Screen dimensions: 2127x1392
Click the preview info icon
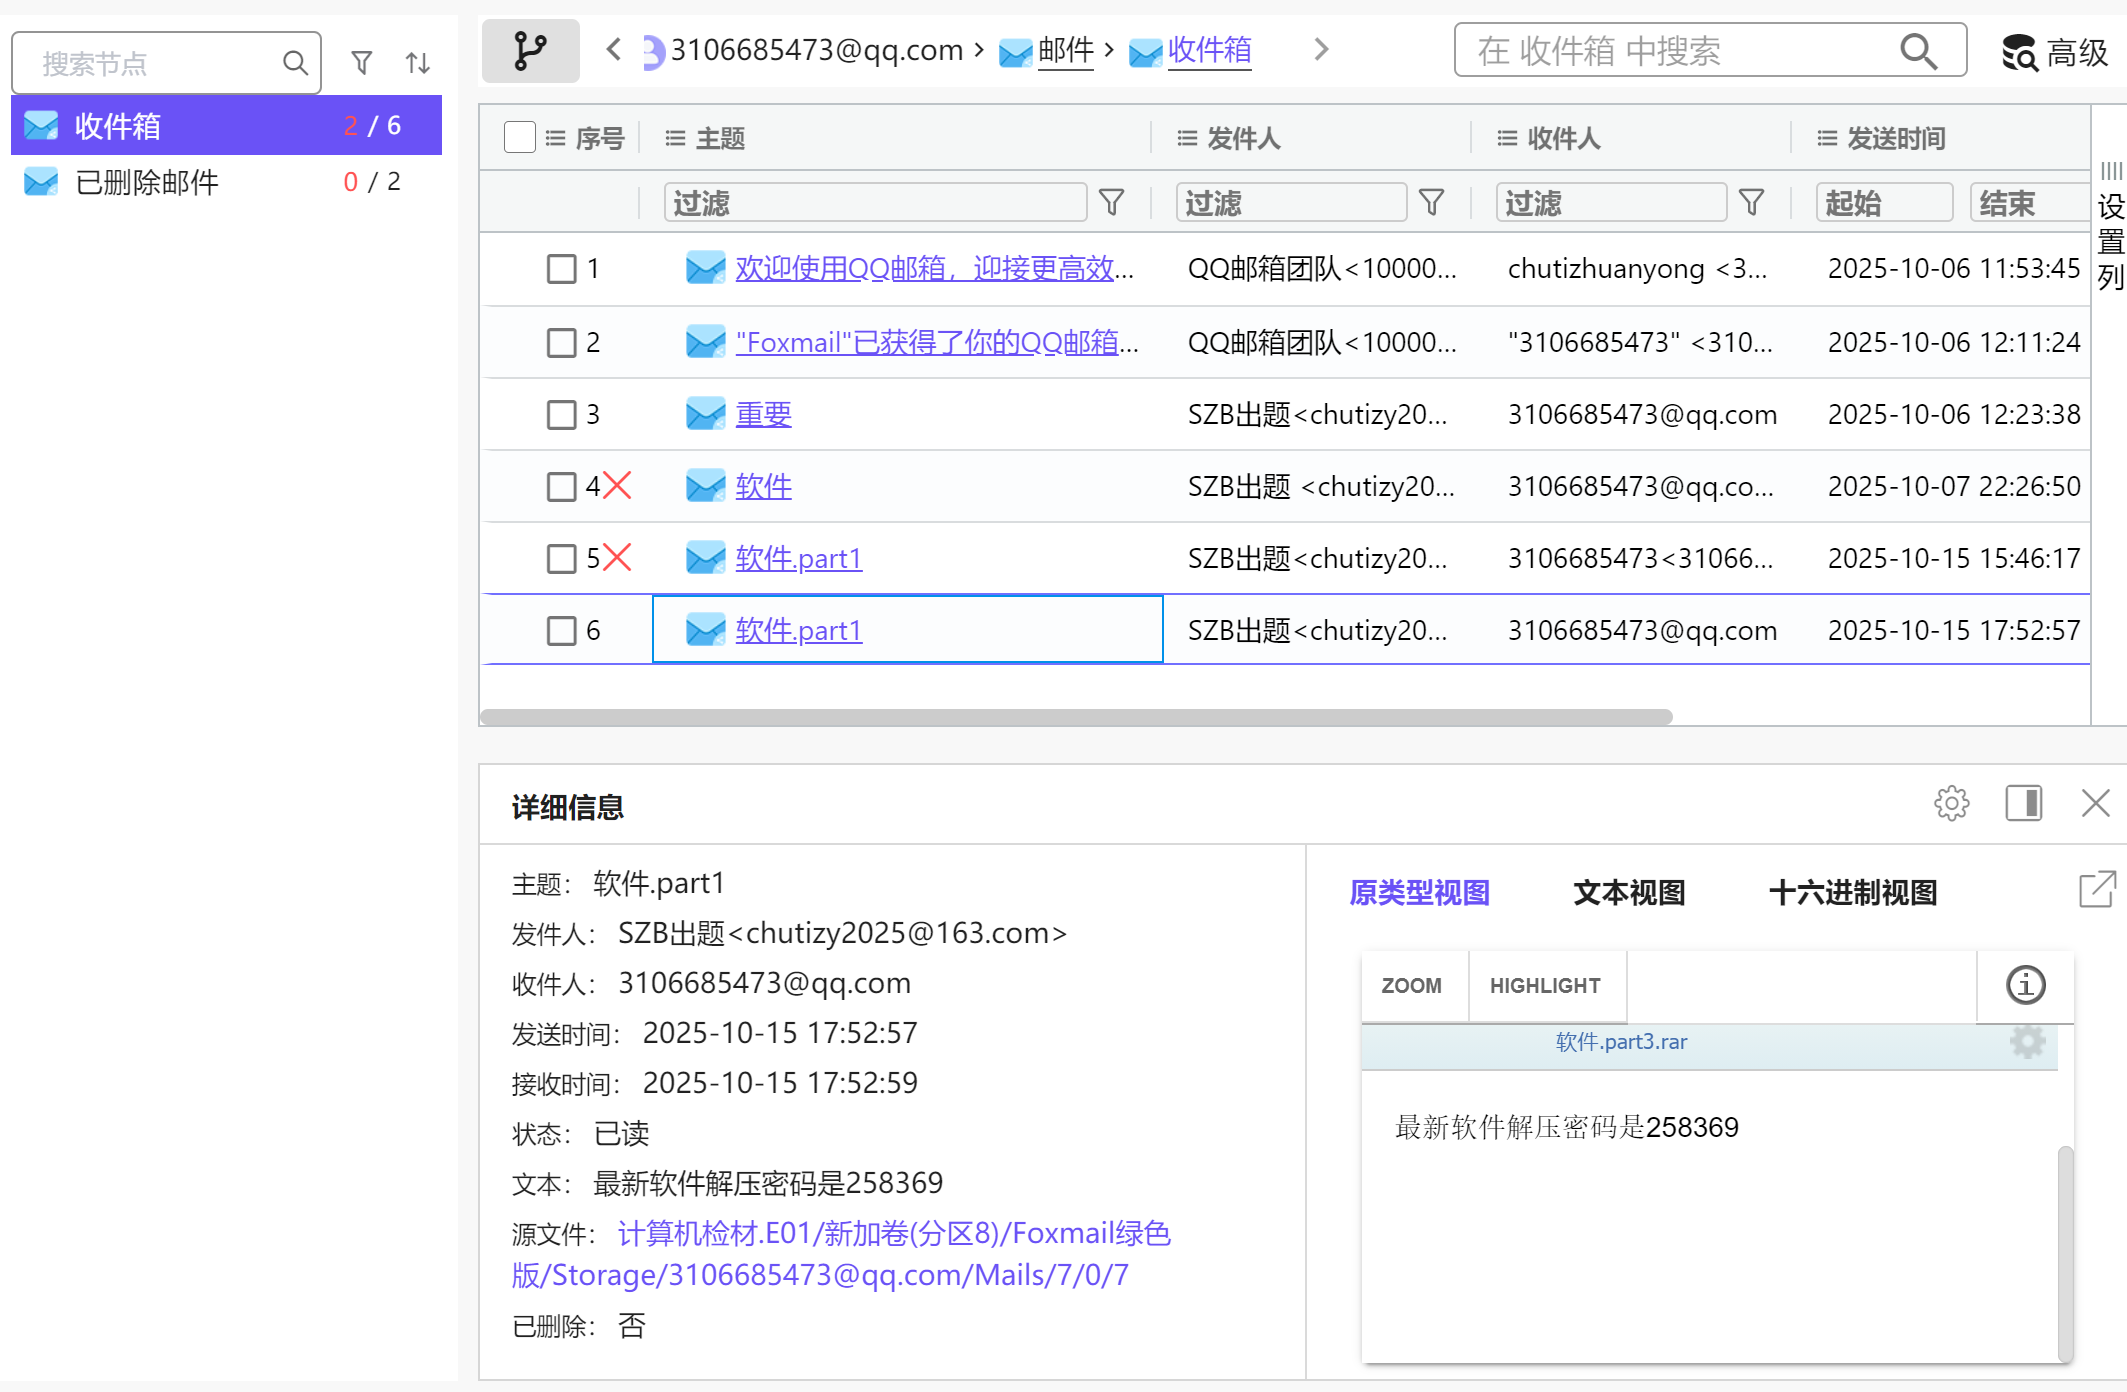[2025, 985]
